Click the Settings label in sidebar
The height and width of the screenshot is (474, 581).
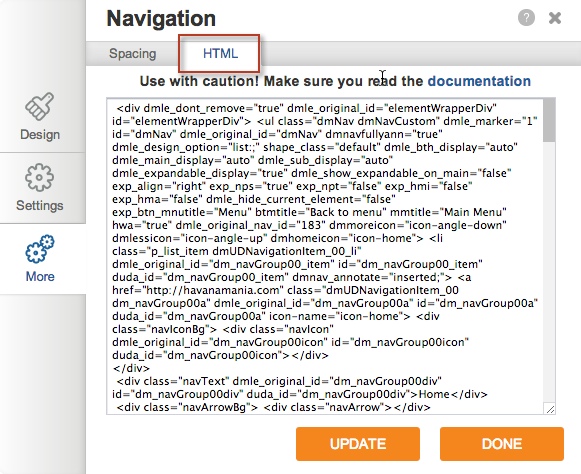coord(40,205)
